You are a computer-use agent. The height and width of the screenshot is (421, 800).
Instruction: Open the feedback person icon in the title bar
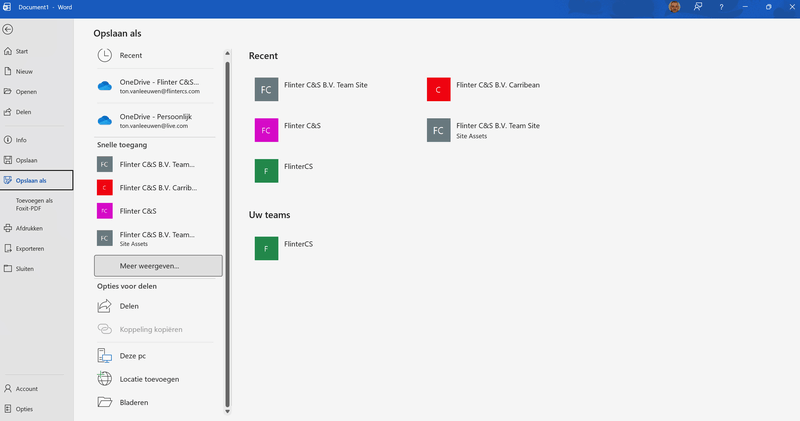(x=697, y=7)
